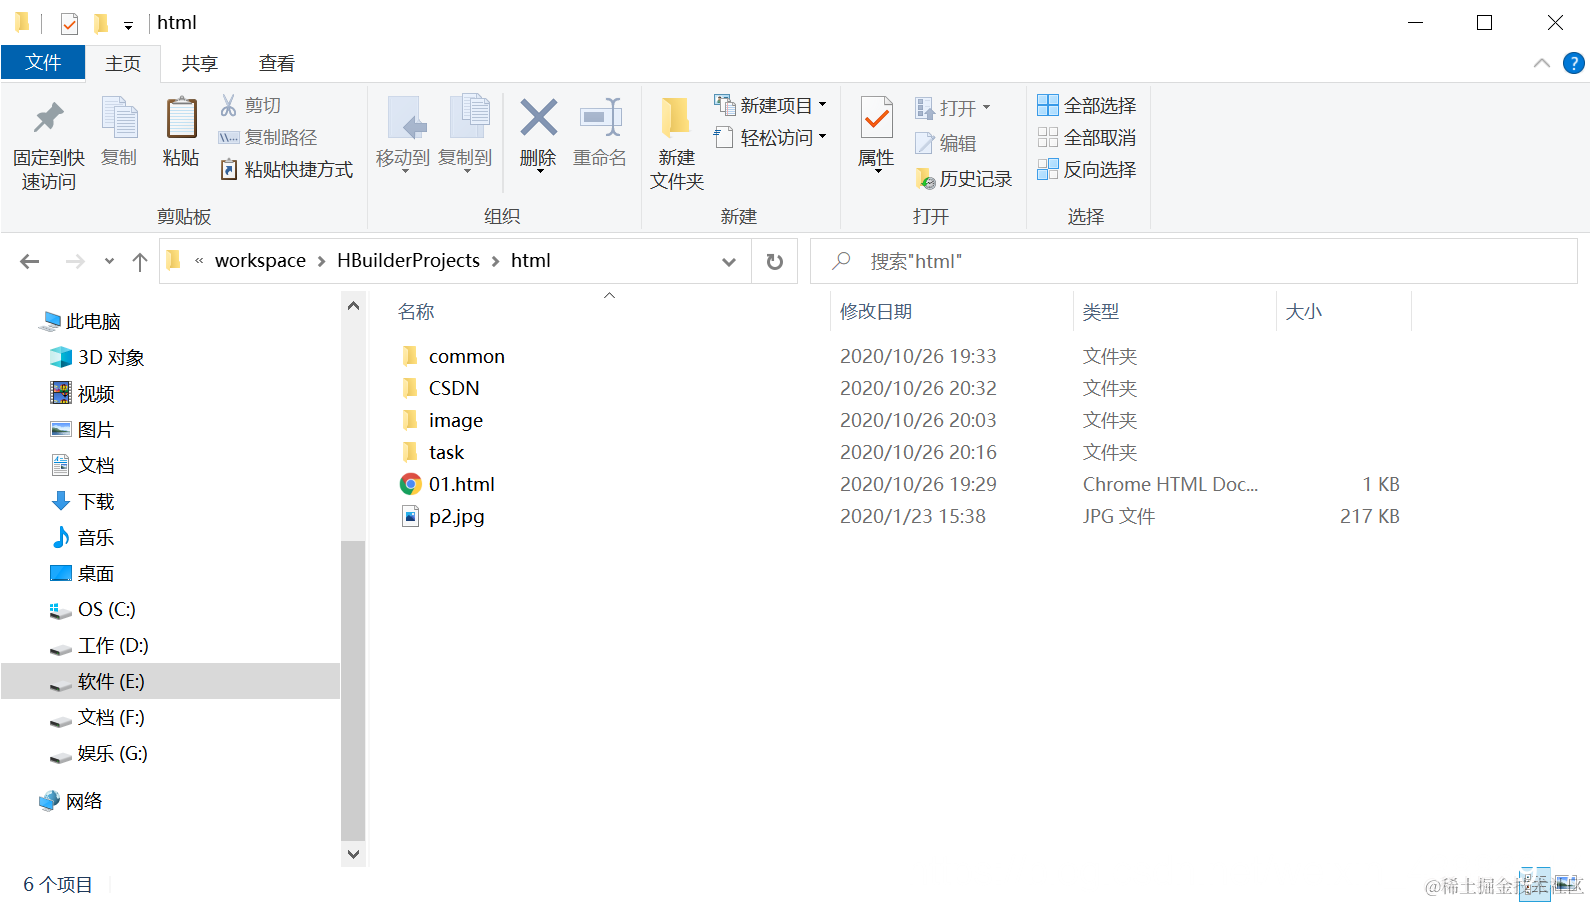The image size is (1591, 903).
Task: Click History (历史记录) icon
Action: [925, 179]
